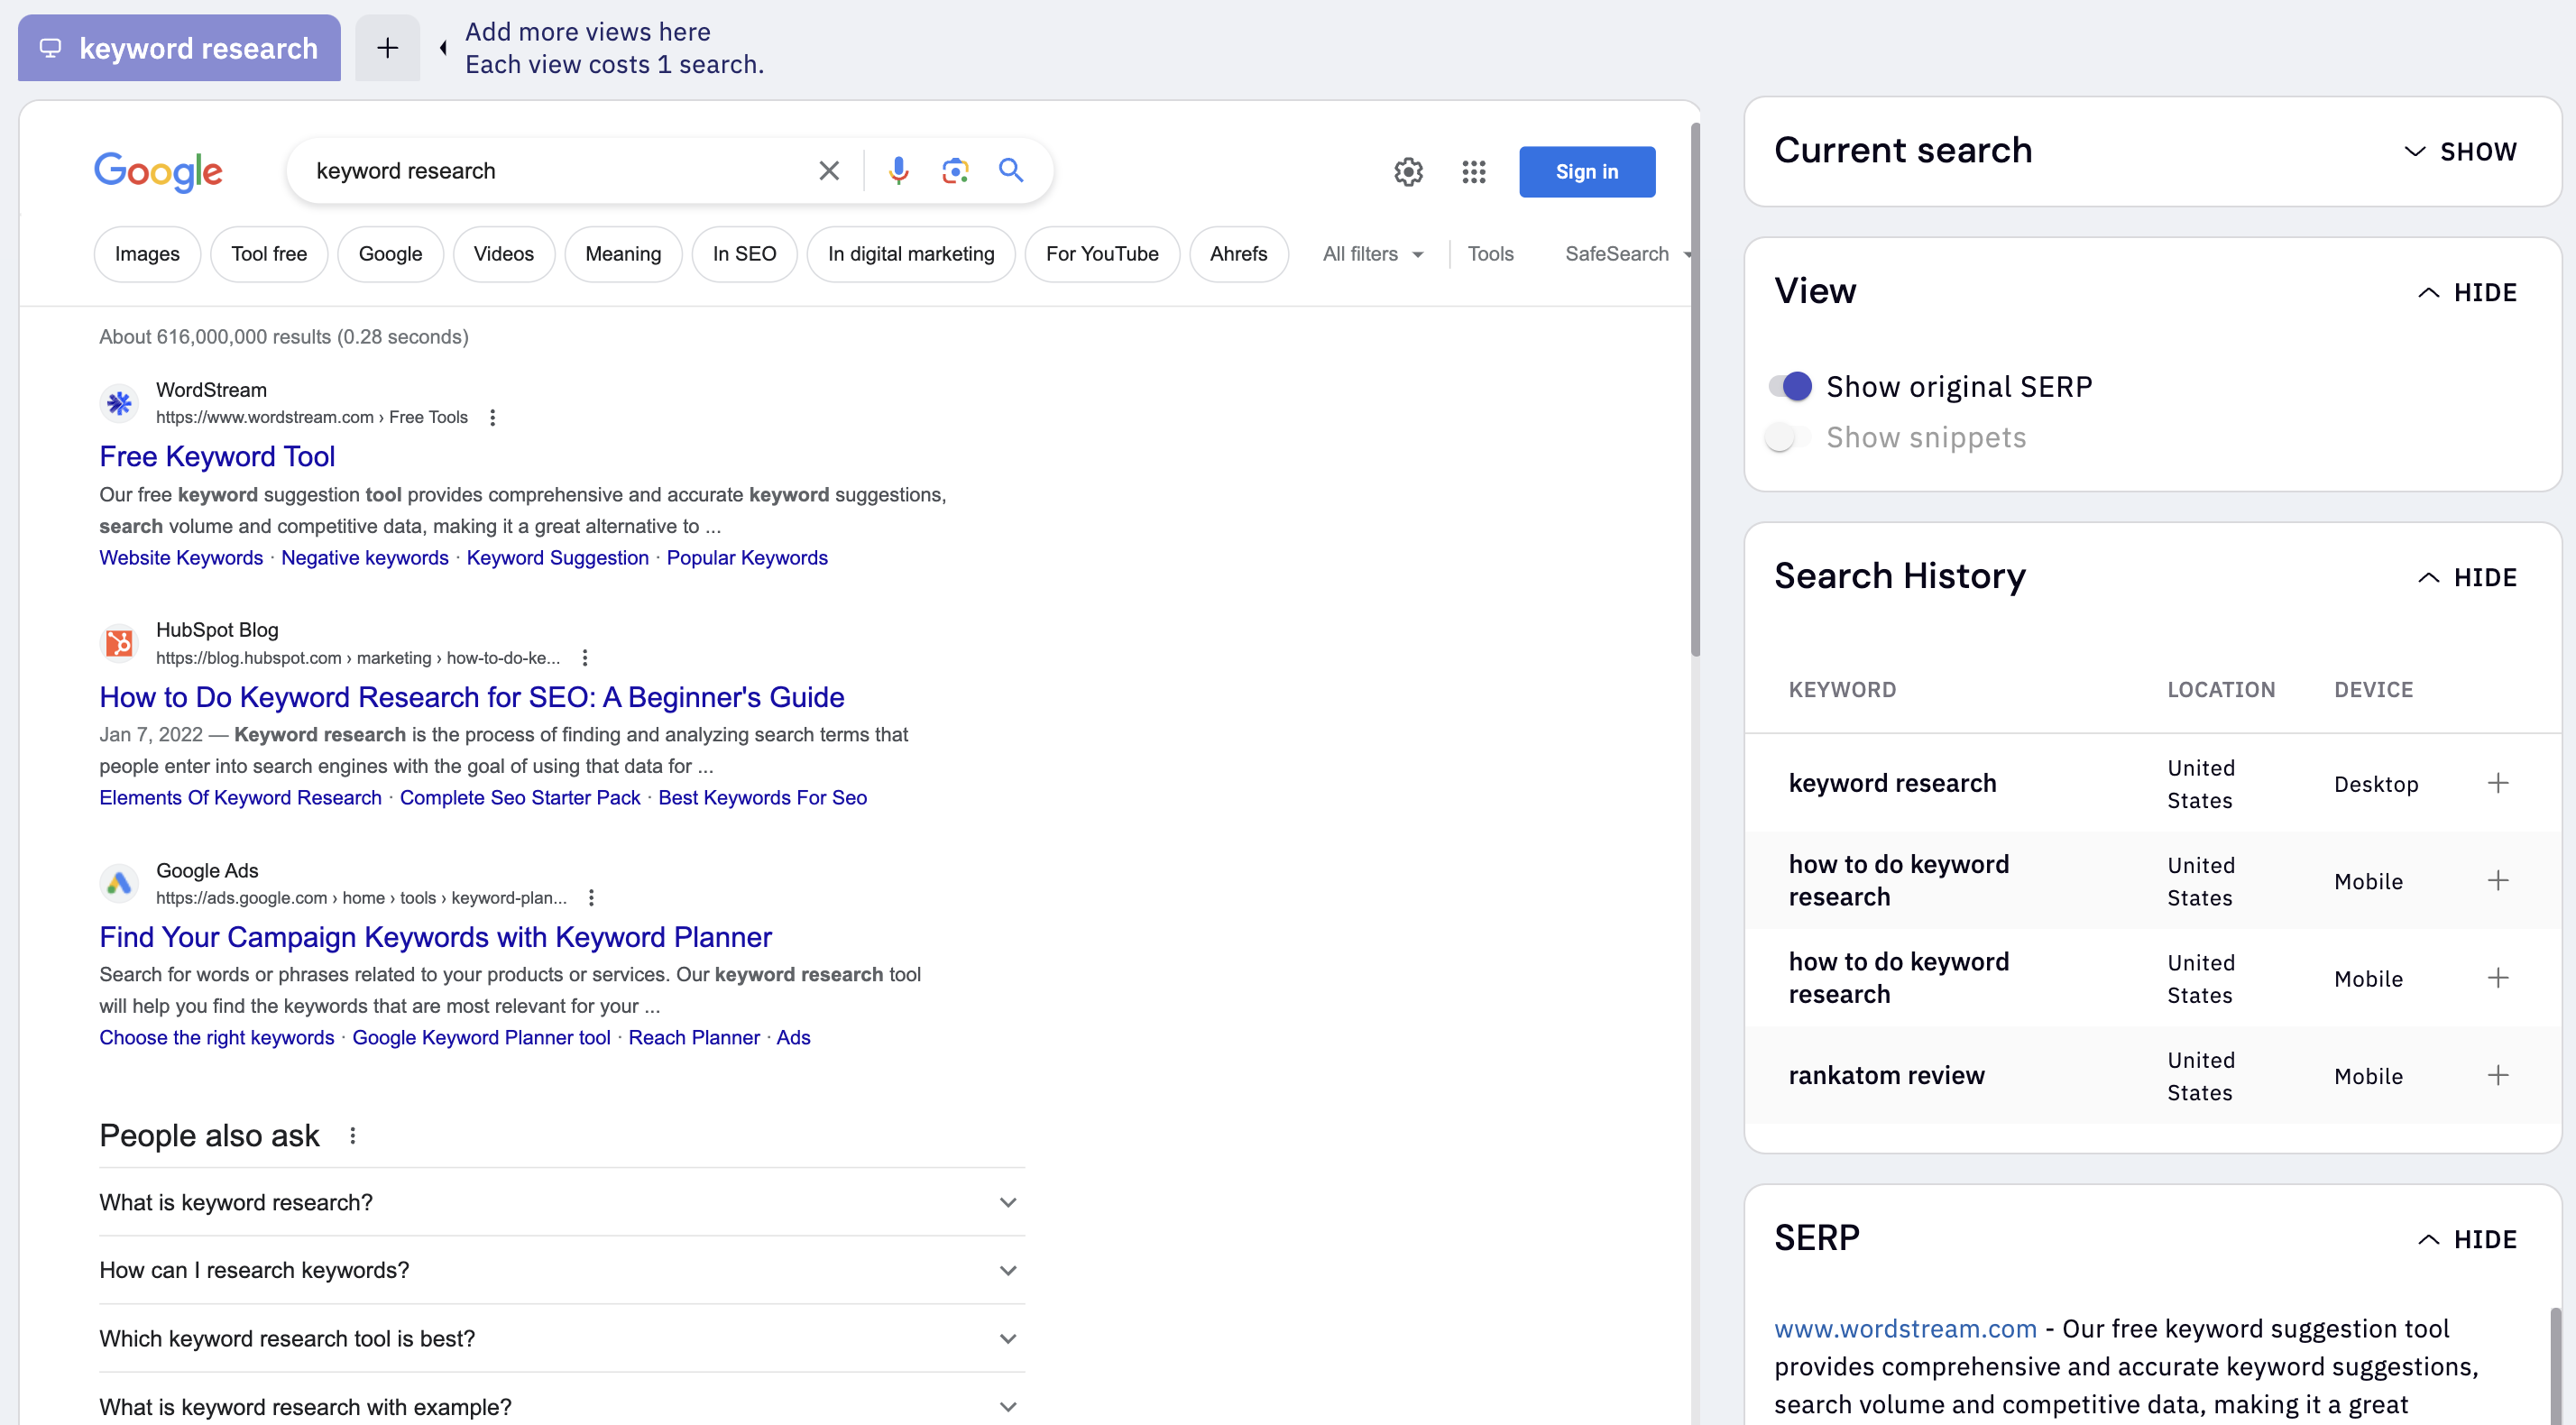
Task: Click 'rankatom review' keyword in history
Action: tap(1886, 1075)
